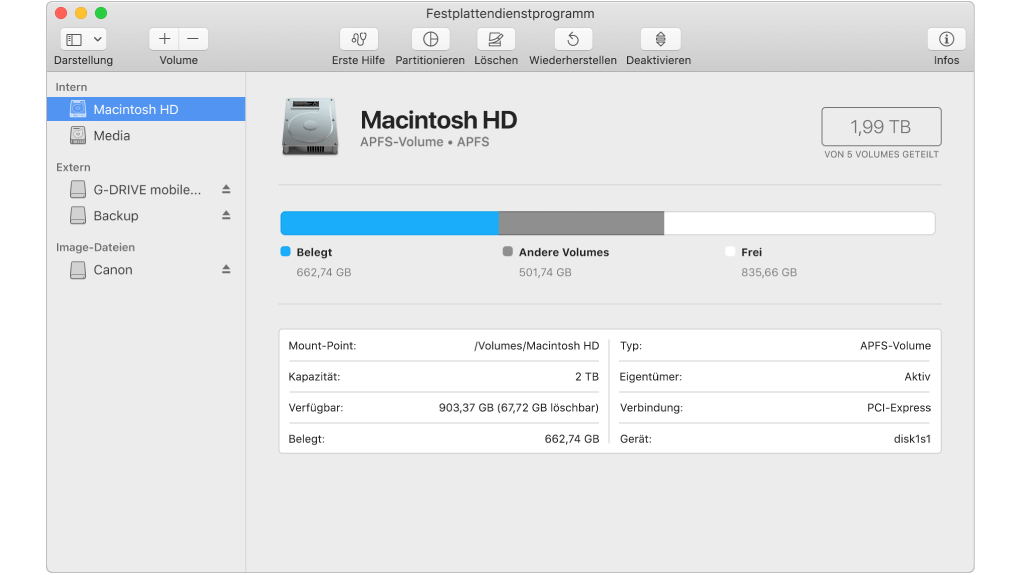Click the Festplattendienstprogramm window title
The width and height of the screenshot is (1024, 575).
tap(510, 13)
